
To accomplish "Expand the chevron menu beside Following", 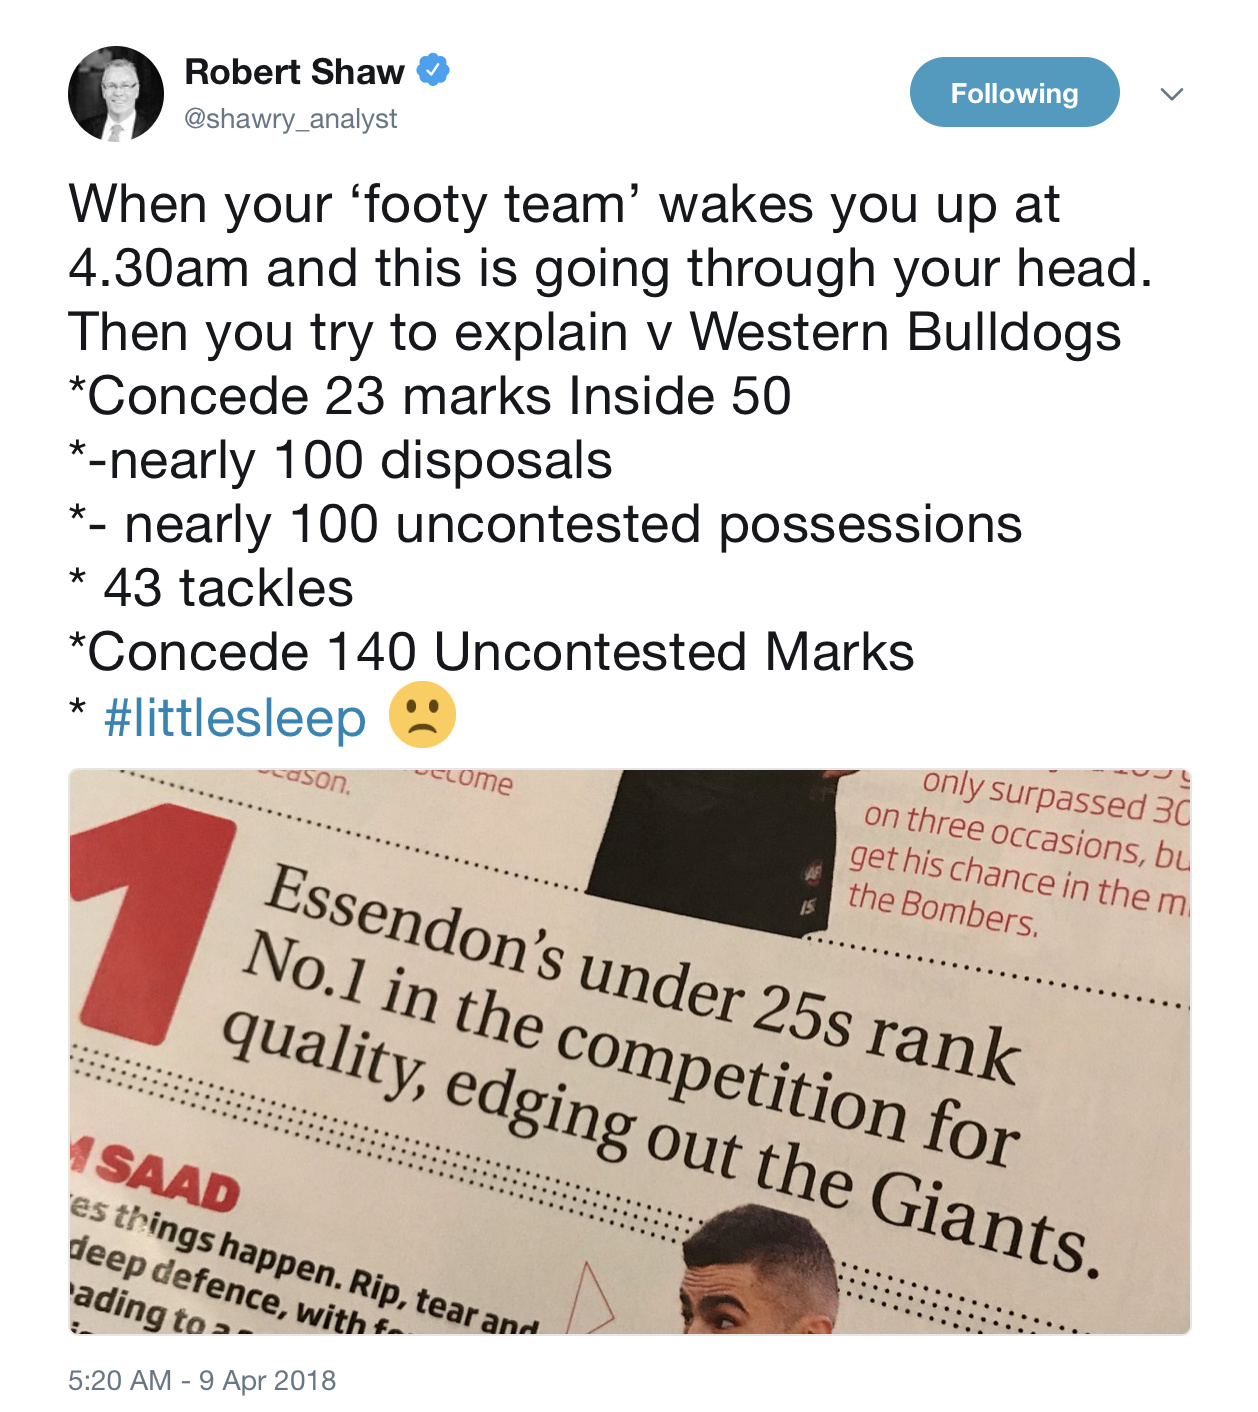I will click(1172, 94).
